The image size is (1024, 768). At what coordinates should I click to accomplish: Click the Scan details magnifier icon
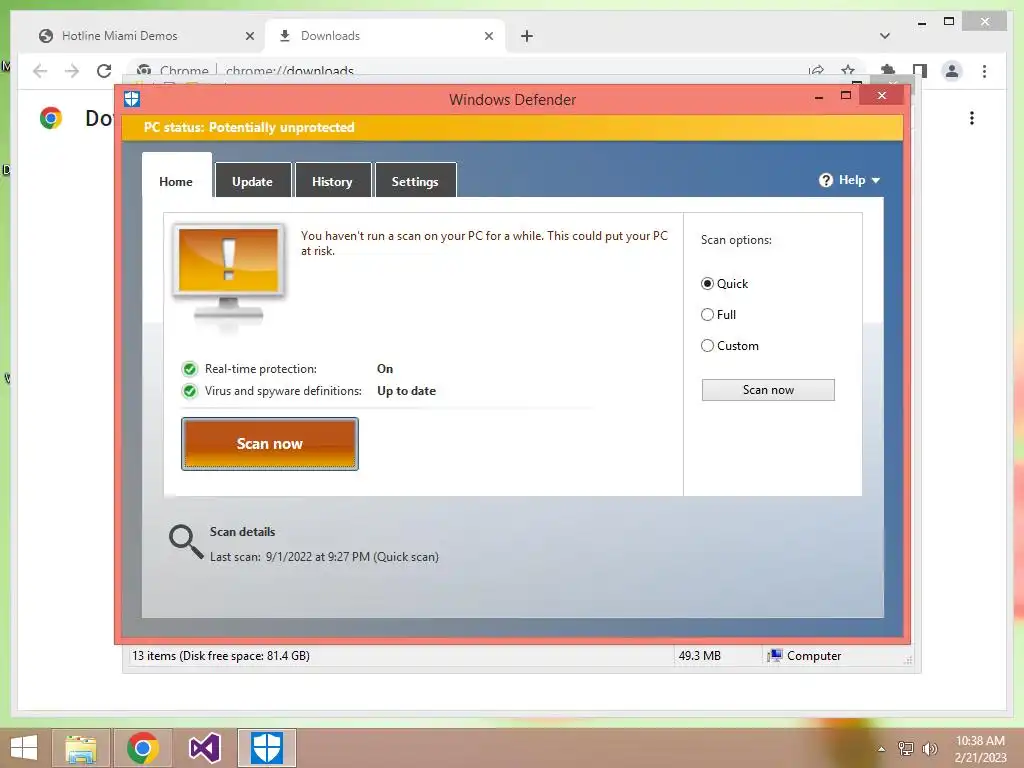coord(185,542)
